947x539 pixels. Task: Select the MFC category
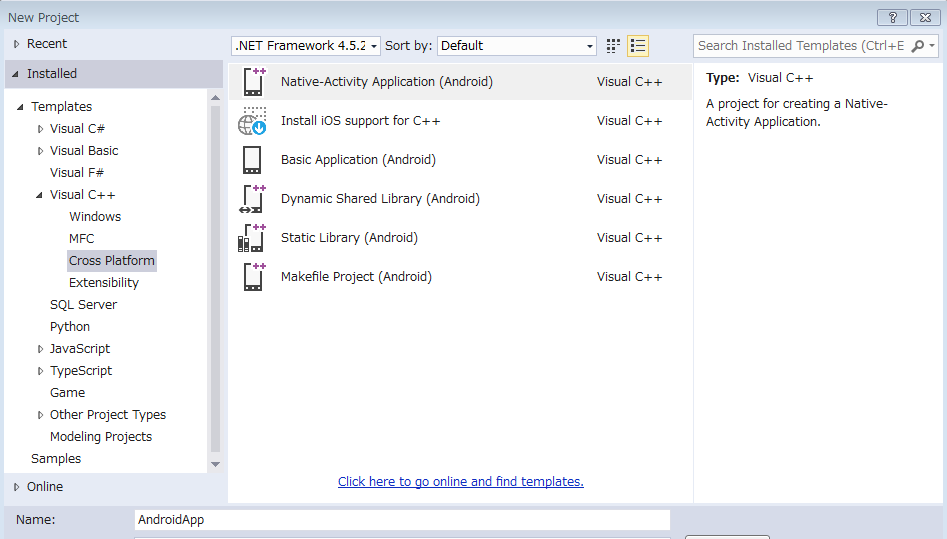pyautogui.click(x=82, y=239)
